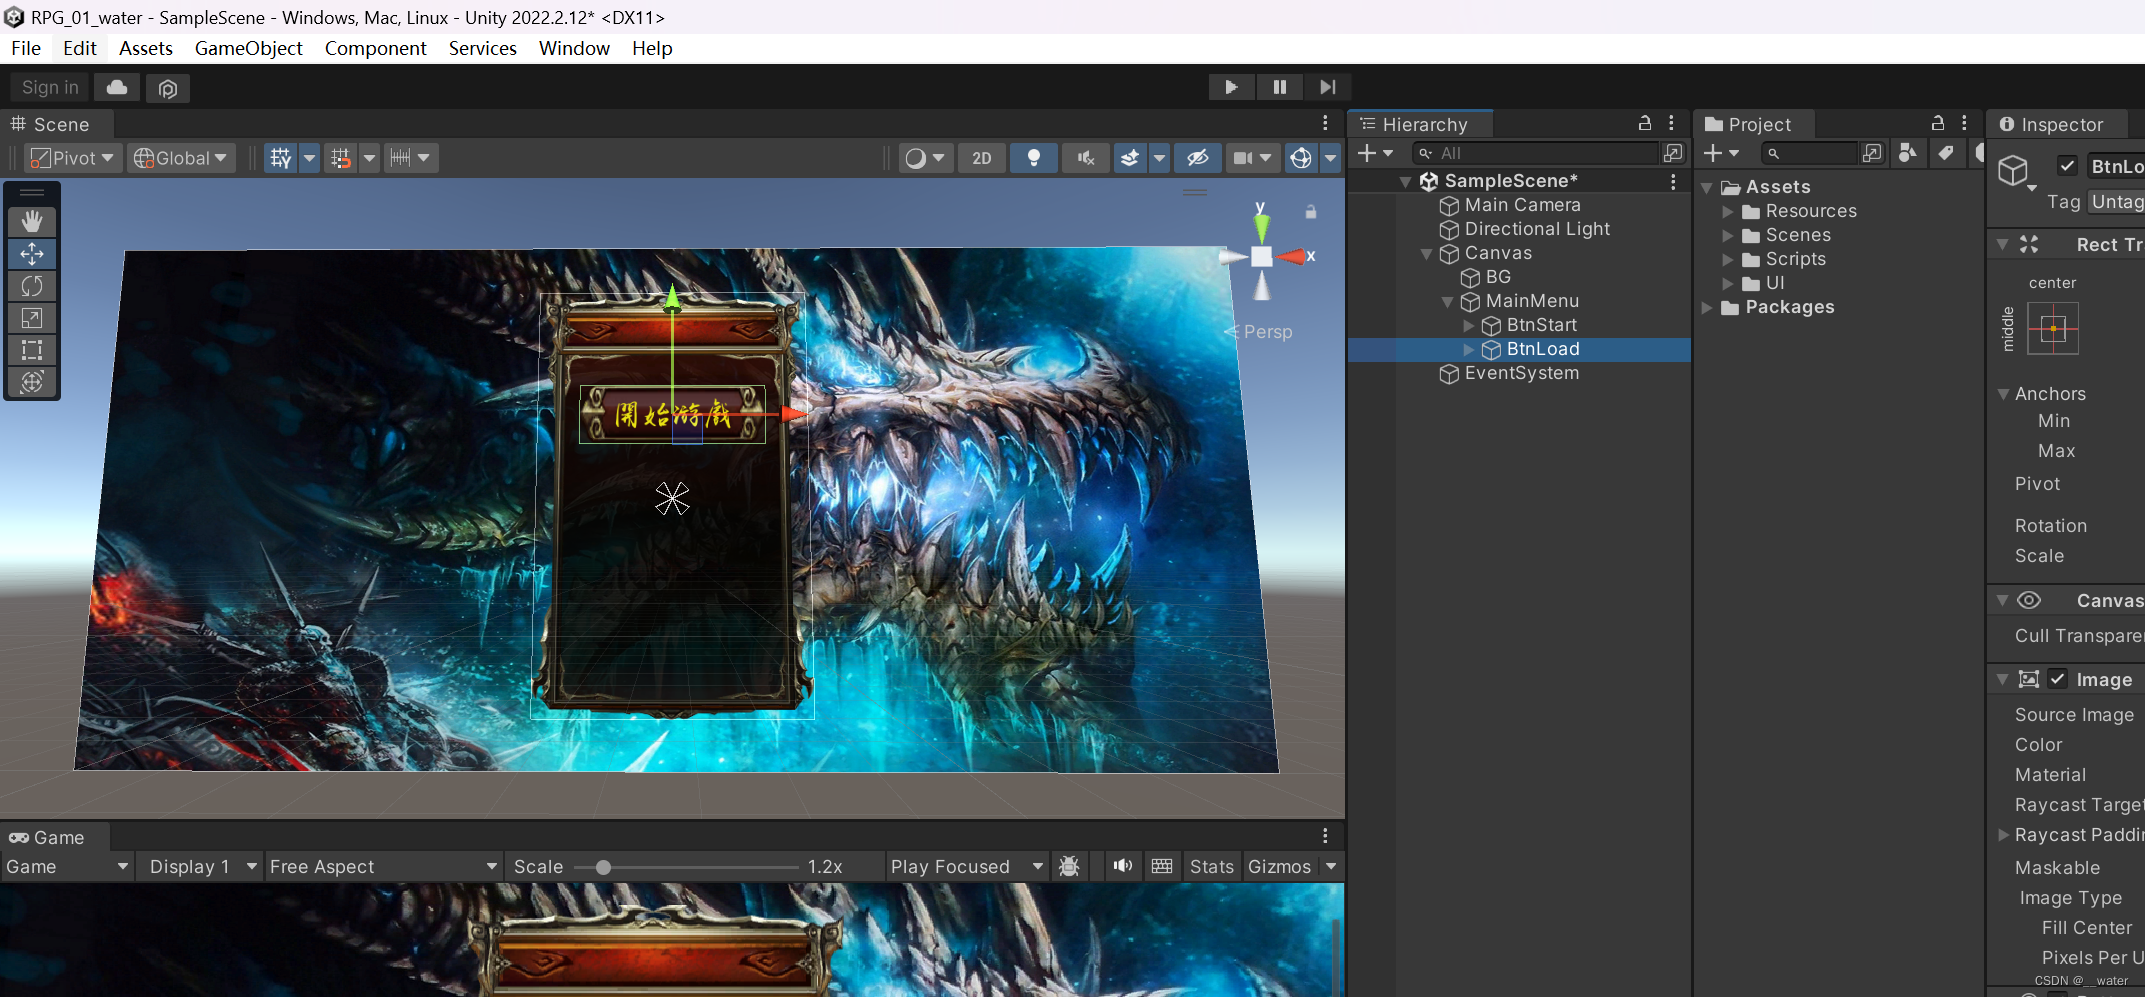Collapse the Anchors section
The height and width of the screenshot is (997, 2145).
point(2003,394)
